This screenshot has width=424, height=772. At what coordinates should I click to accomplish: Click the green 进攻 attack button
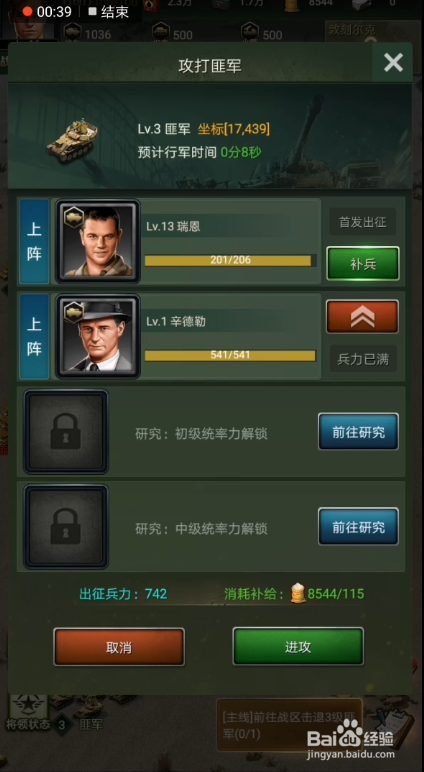point(298,646)
